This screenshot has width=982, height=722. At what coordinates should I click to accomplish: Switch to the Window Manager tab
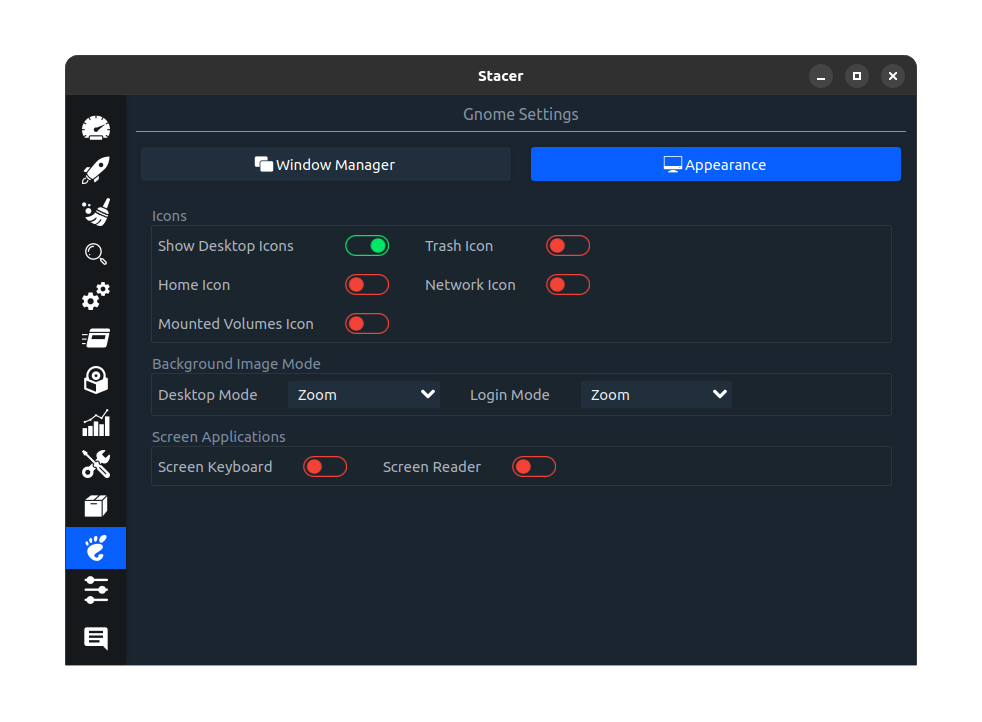(326, 165)
